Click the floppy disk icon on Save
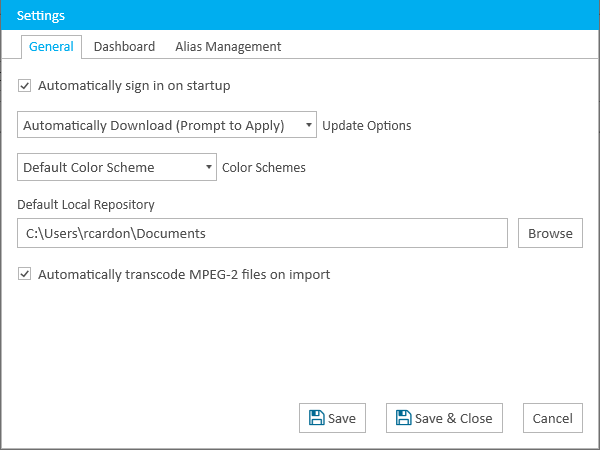The width and height of the screenshot is (600, 450). point(316,418)
